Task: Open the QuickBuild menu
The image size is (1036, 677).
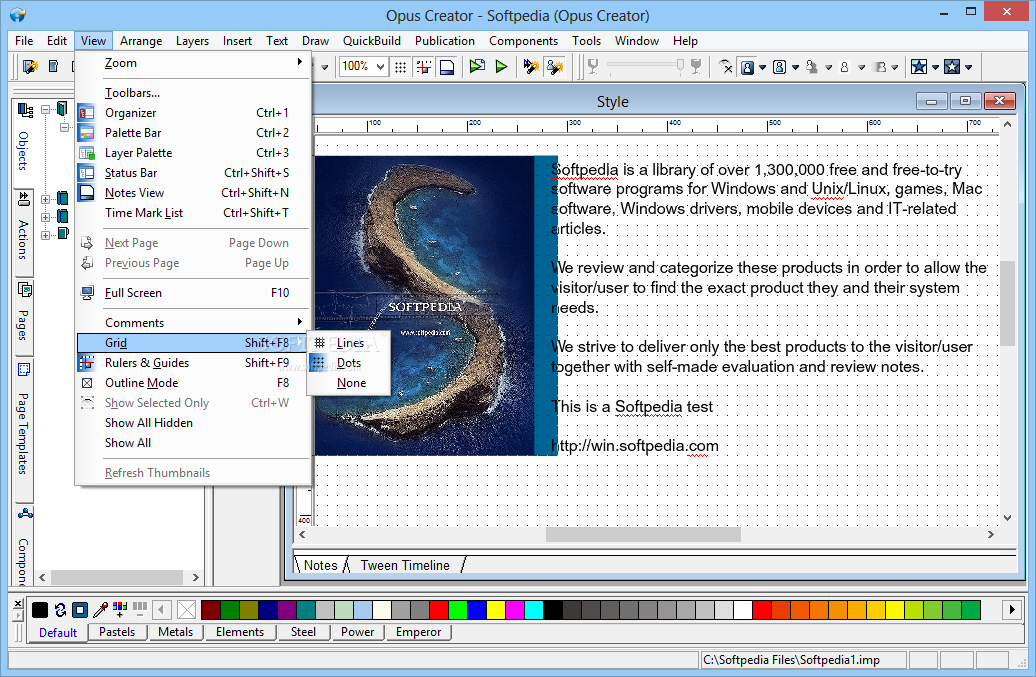Action: click(371, 41)
